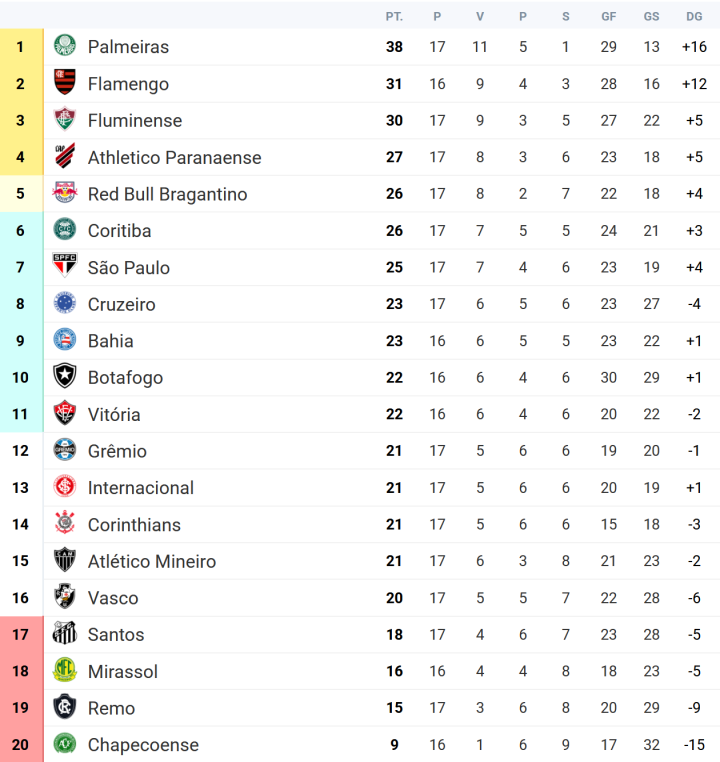
Task: Select the Chapecoense green badge
Action: [x=65, y=743]
